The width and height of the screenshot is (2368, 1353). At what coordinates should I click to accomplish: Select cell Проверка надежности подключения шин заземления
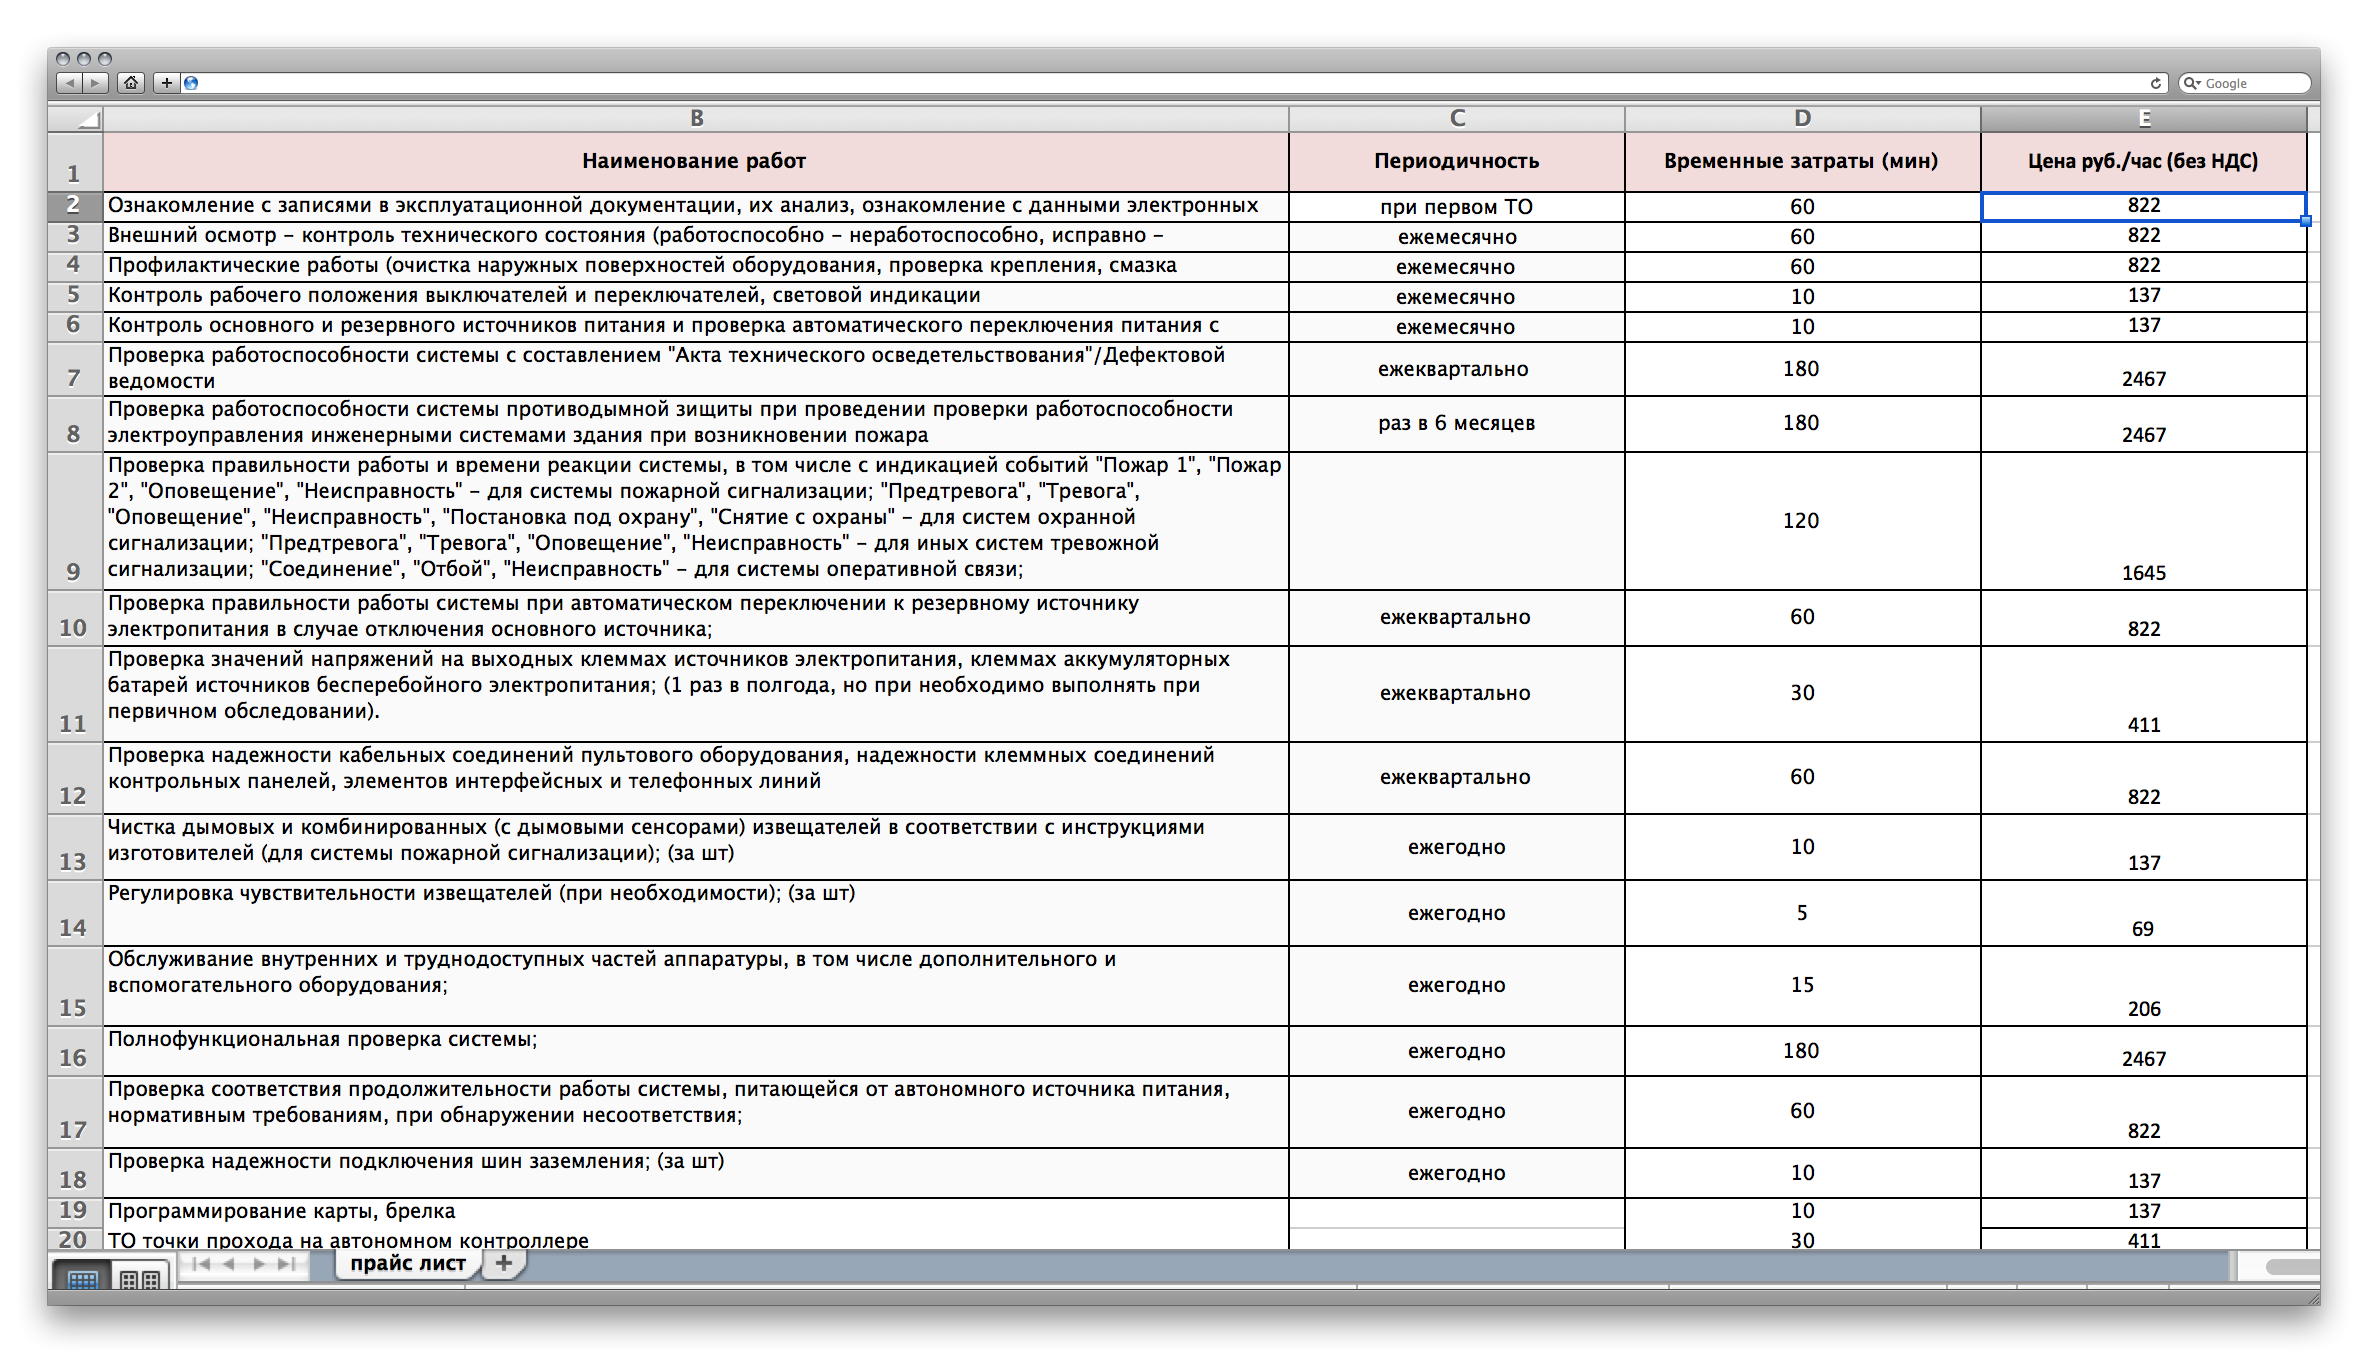[x=696, y=1173]
